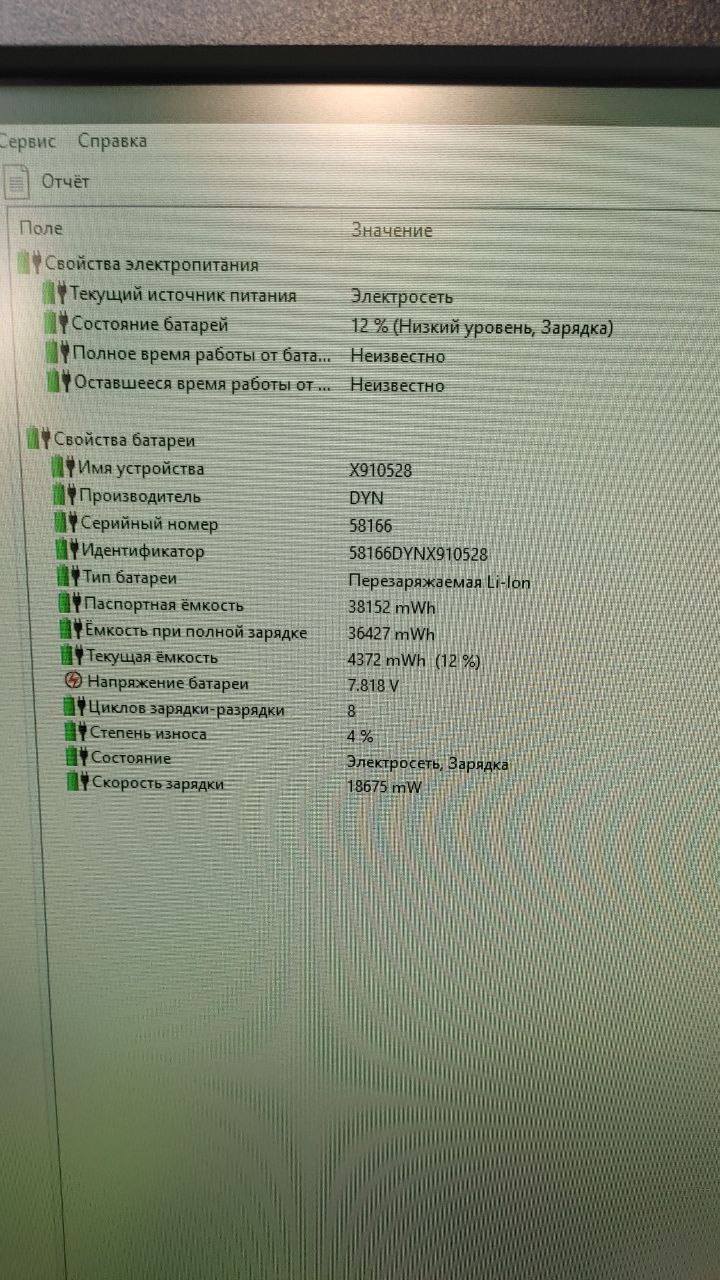Click the value Электросеть, Зарядка

427,763
